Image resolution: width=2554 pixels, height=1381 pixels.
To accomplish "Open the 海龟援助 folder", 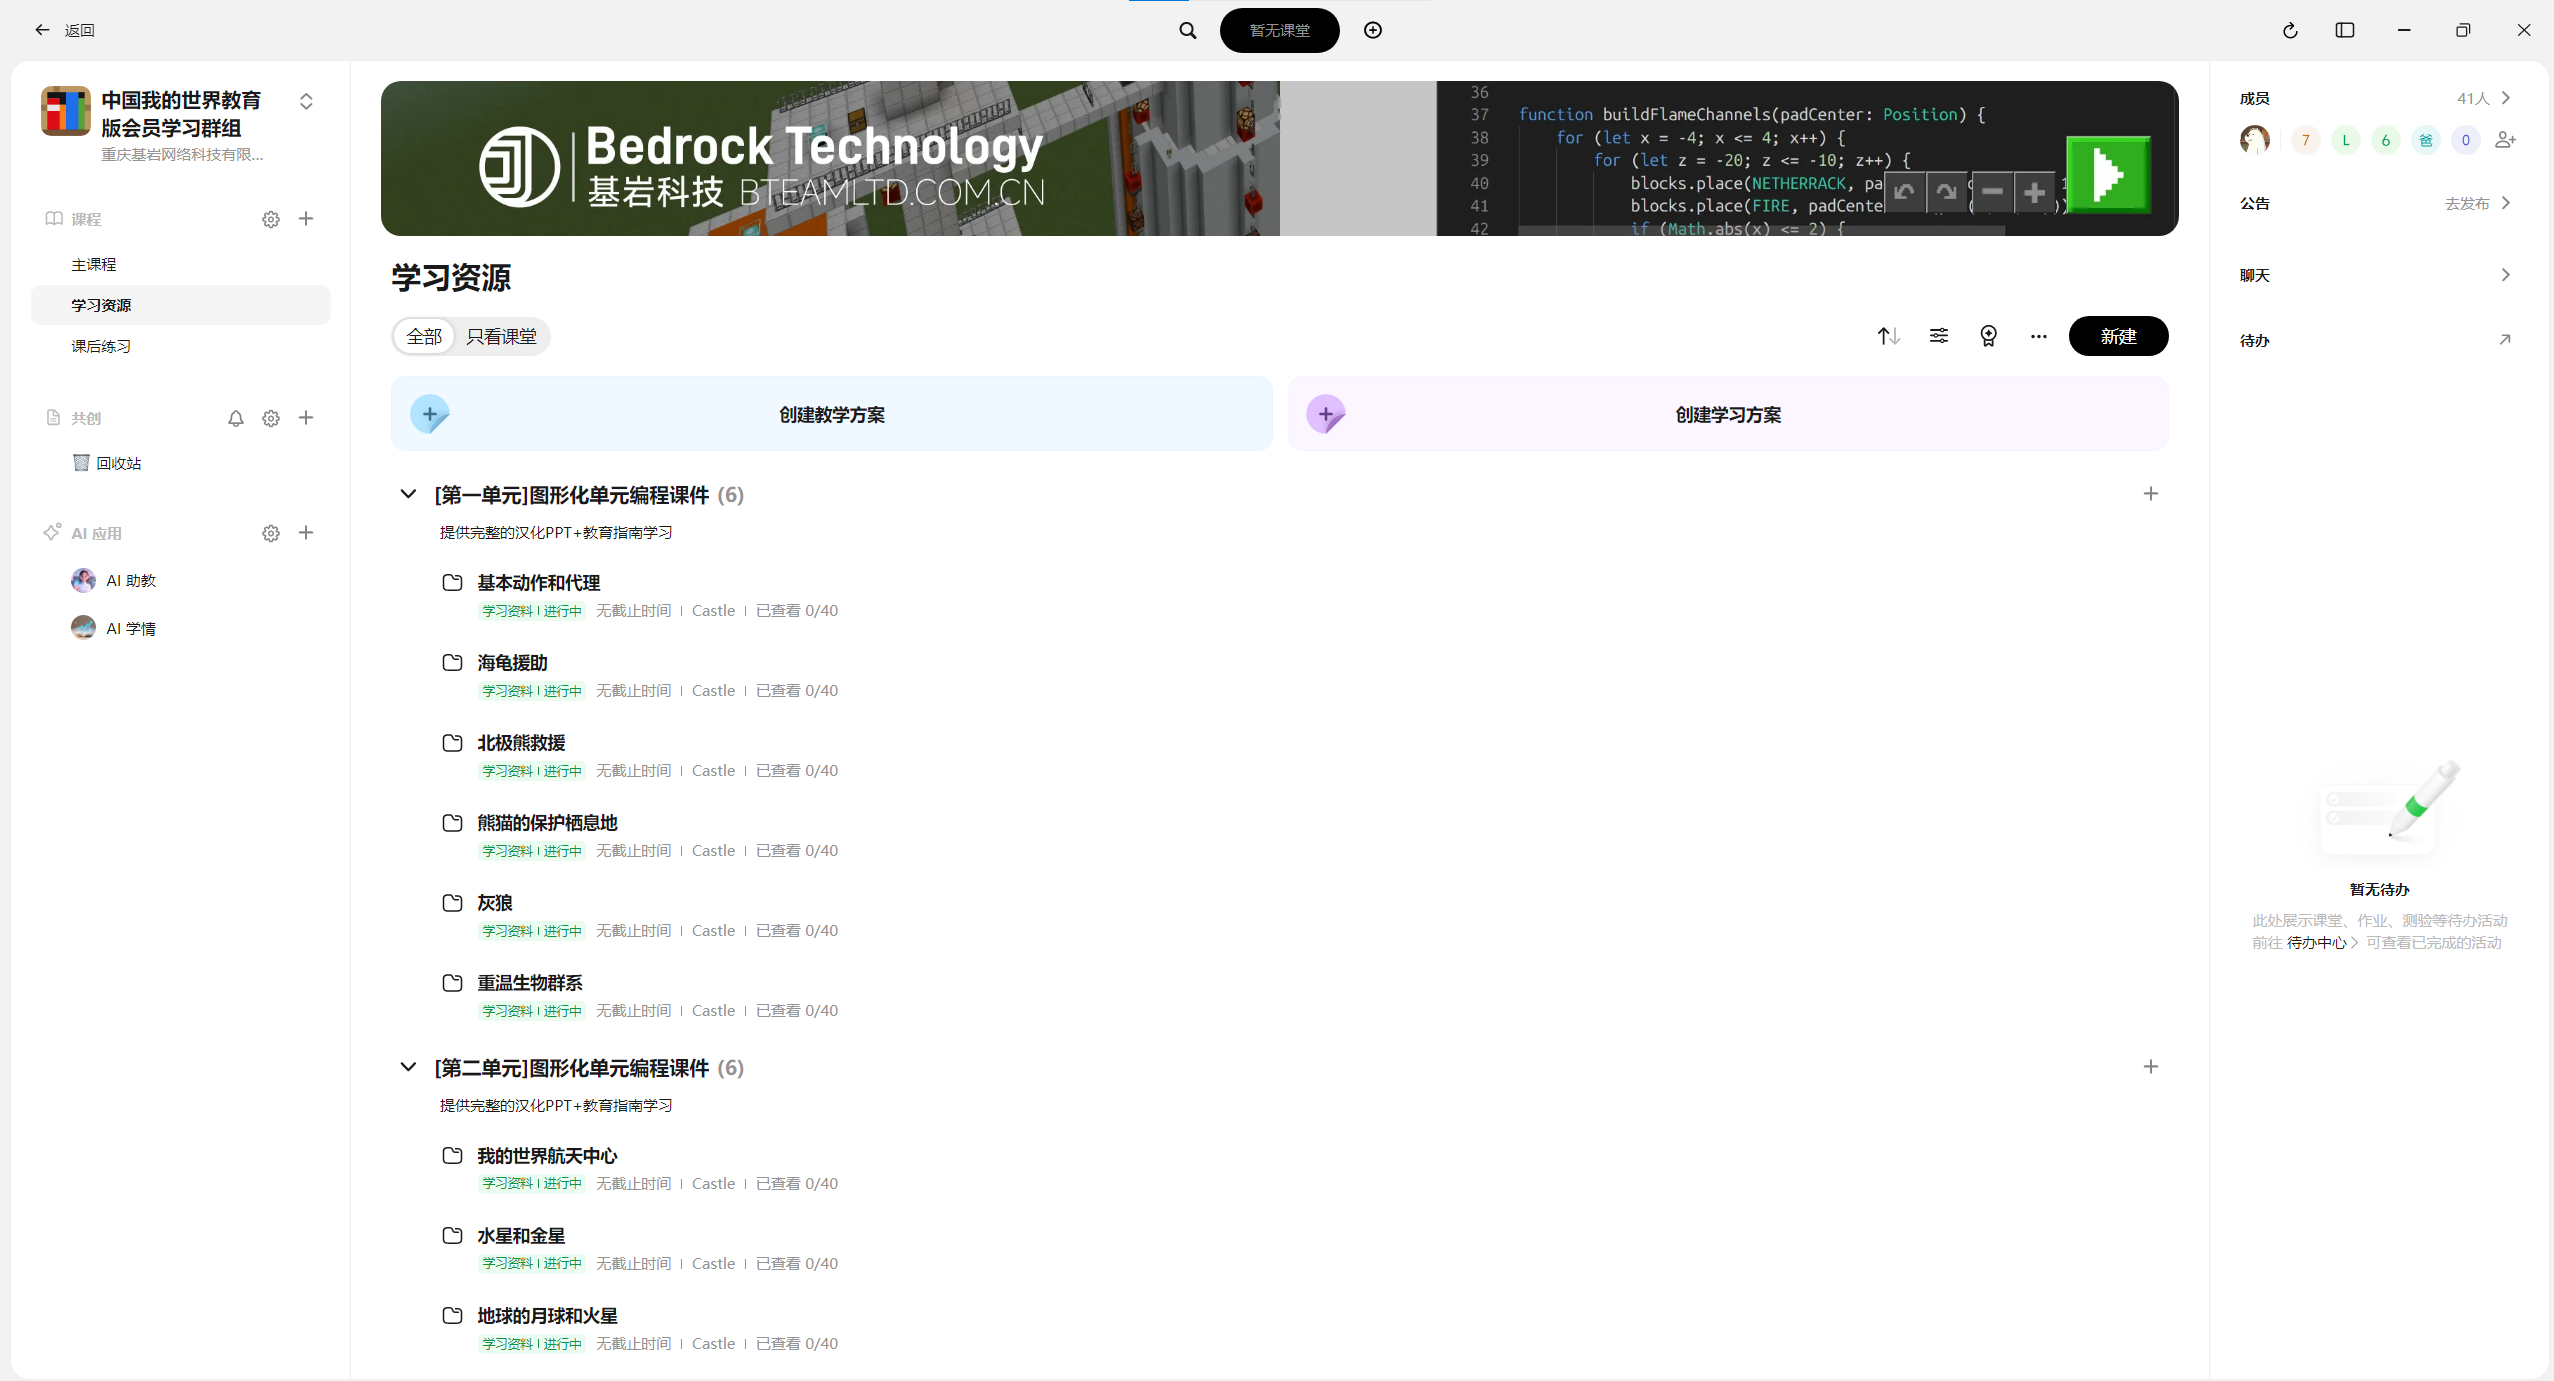I will [x=512, y=663].
